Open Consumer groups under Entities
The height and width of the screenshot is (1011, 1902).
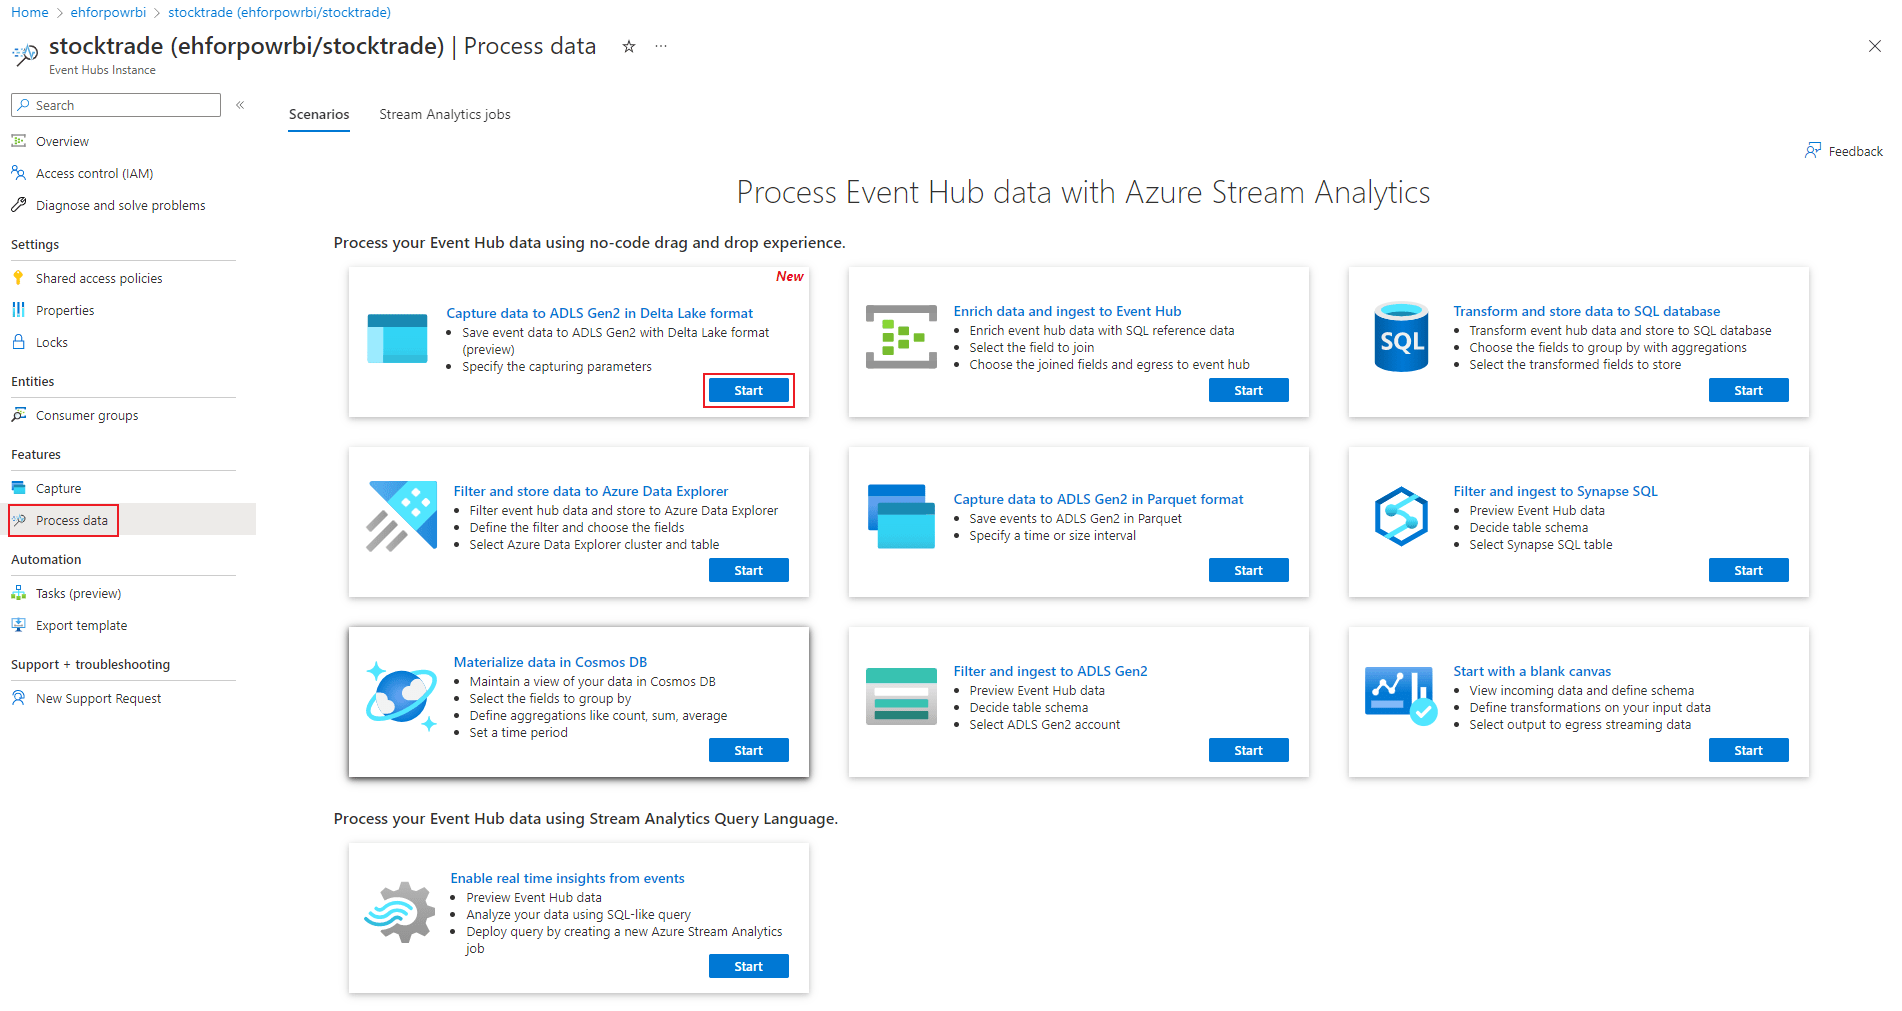pos(86,414)
